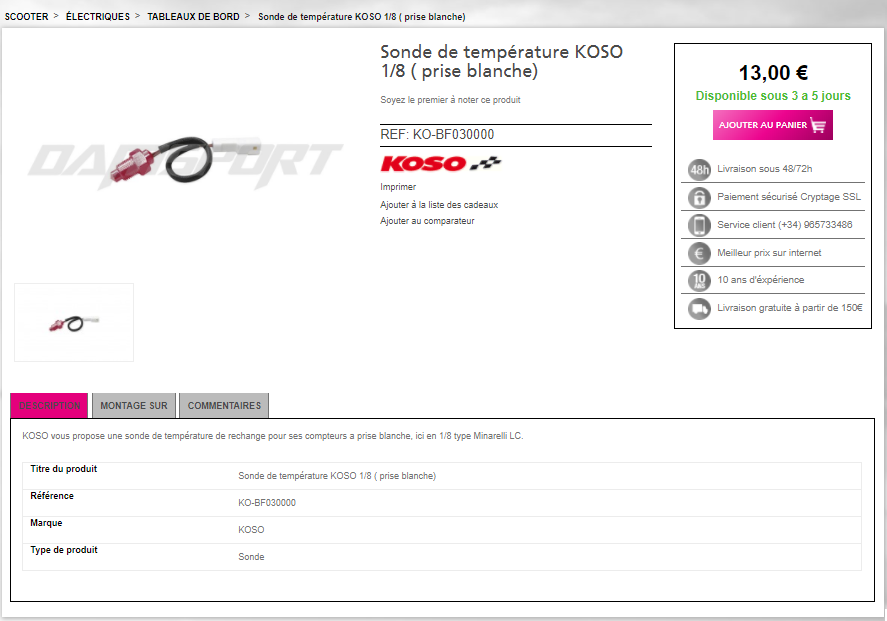Open the Montage sur tab

pos(134,406)
